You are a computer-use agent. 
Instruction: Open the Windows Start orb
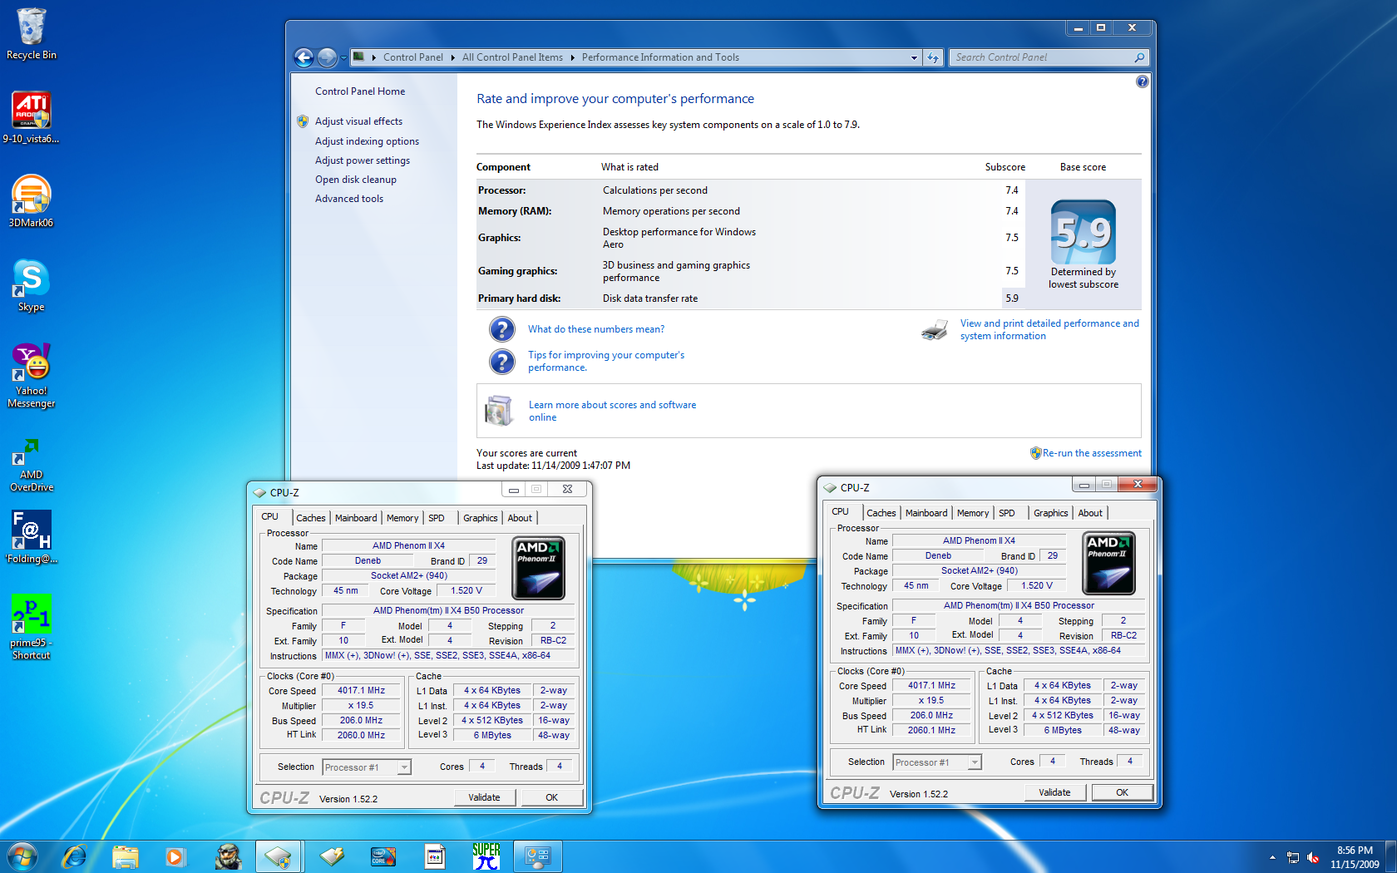(22, 856)
